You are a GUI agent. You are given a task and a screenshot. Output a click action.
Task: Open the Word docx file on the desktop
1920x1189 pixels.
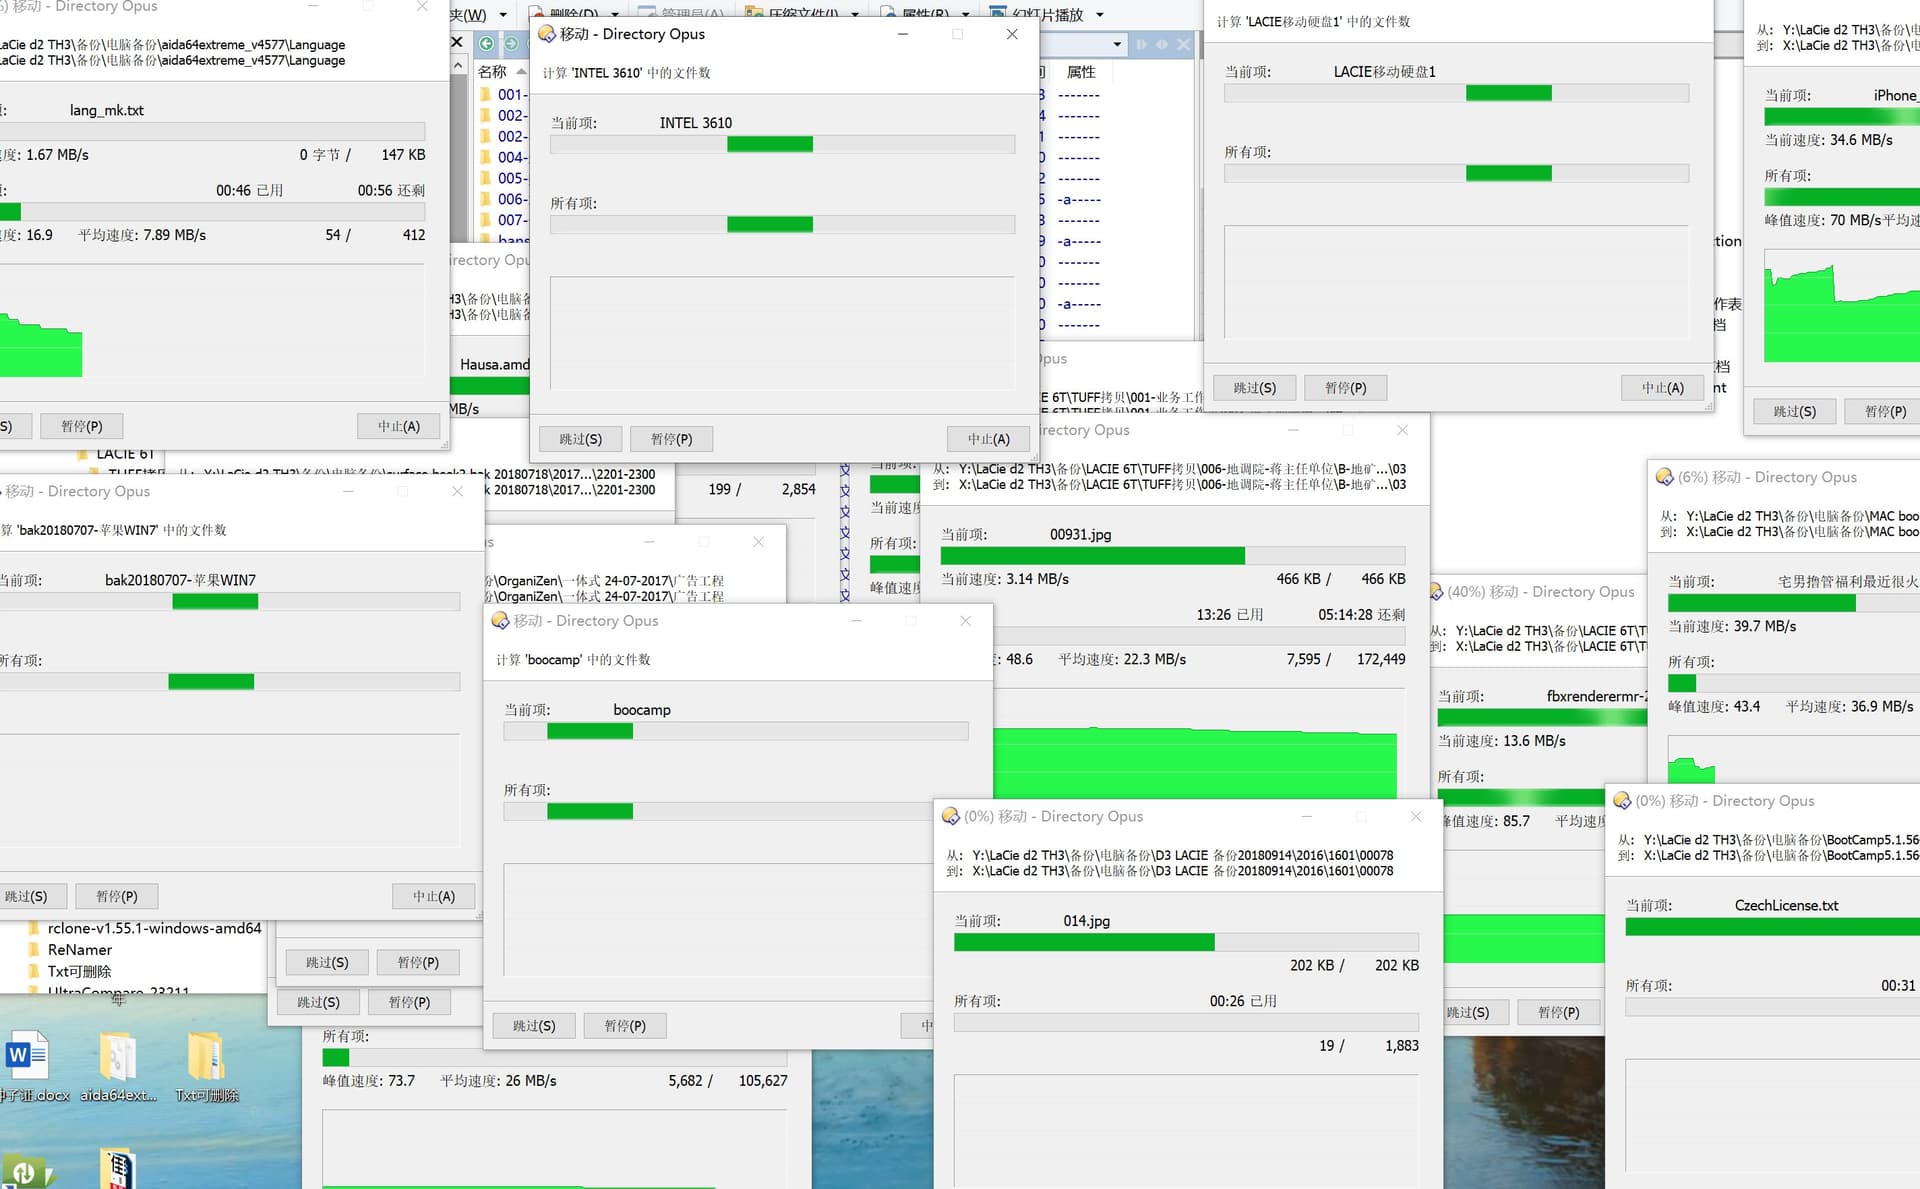coord(28,1056)
